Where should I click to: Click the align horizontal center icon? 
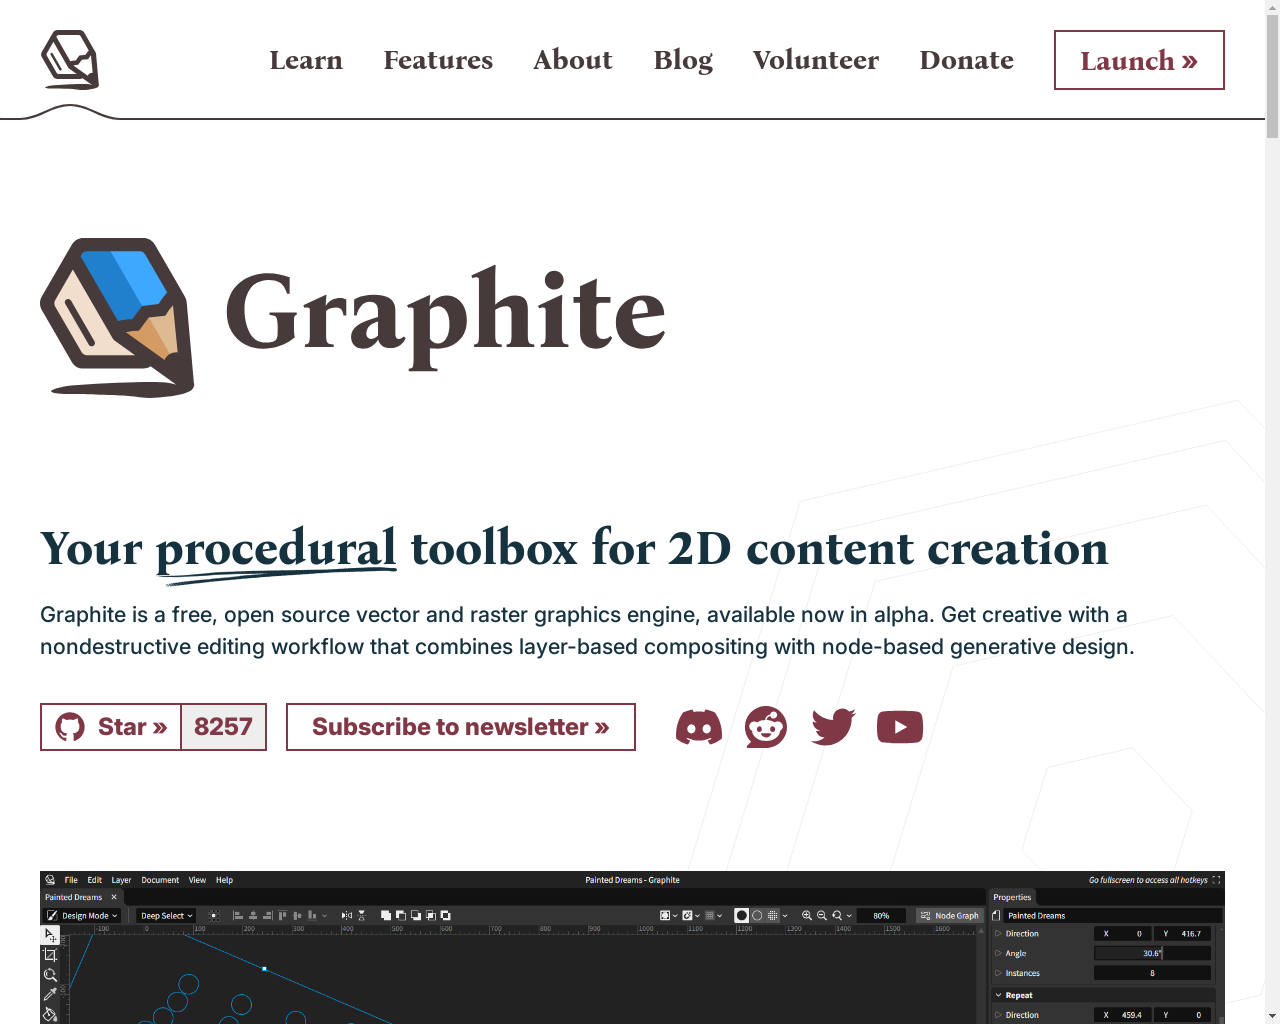(x=253, y=915)
